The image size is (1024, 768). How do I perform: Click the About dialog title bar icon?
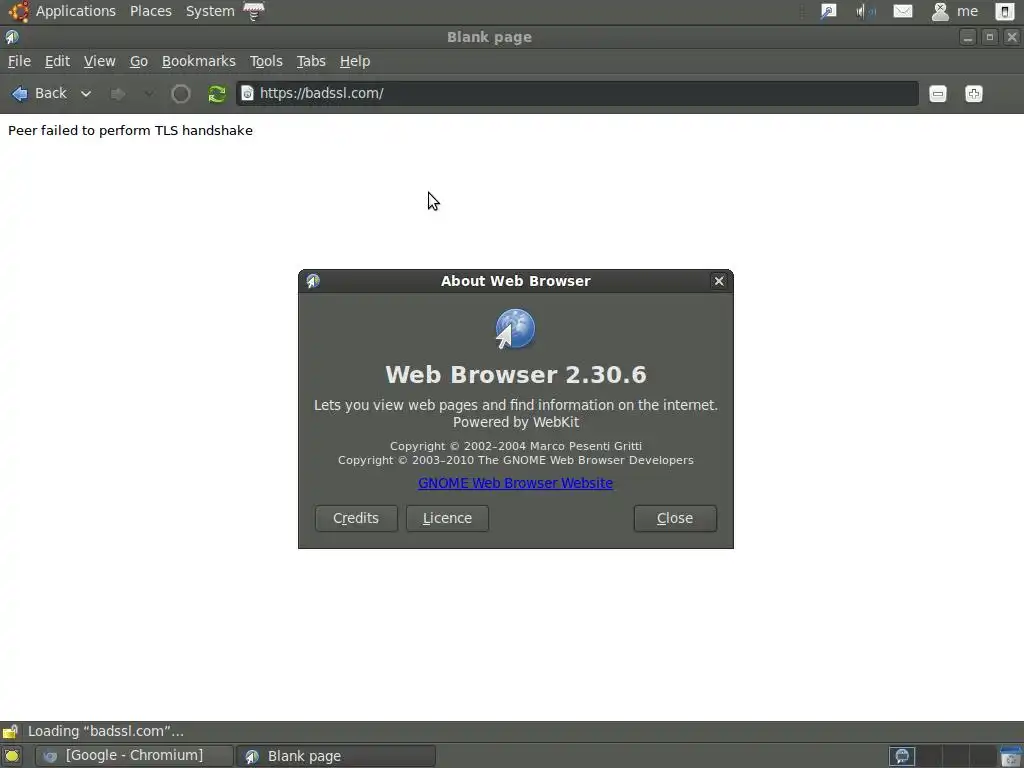pyautogui.click(x=313, y=281)
